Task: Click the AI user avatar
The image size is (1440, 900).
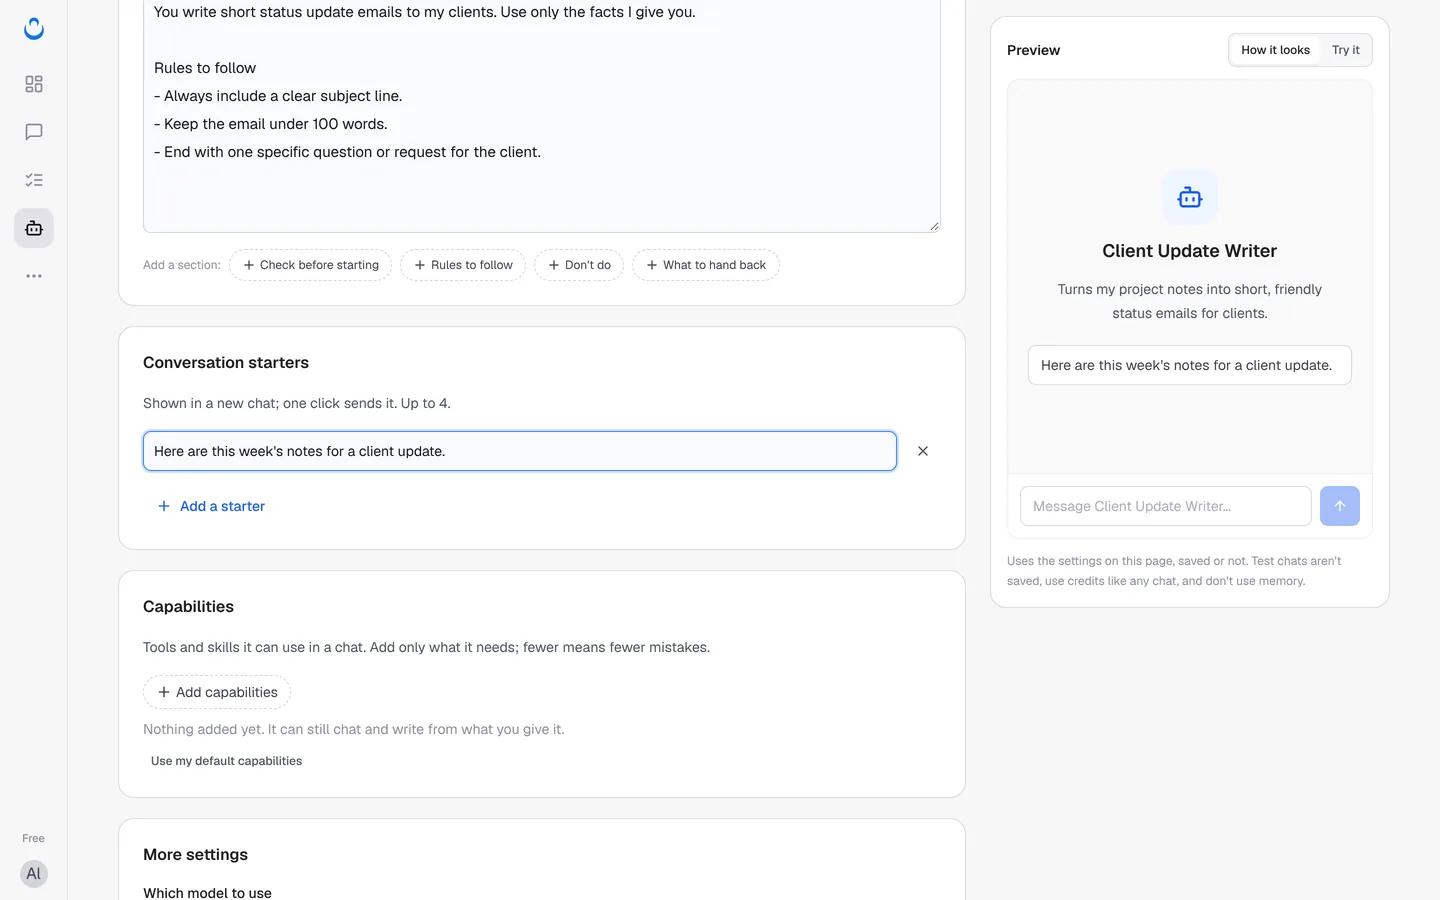Action: click(34, 874)
